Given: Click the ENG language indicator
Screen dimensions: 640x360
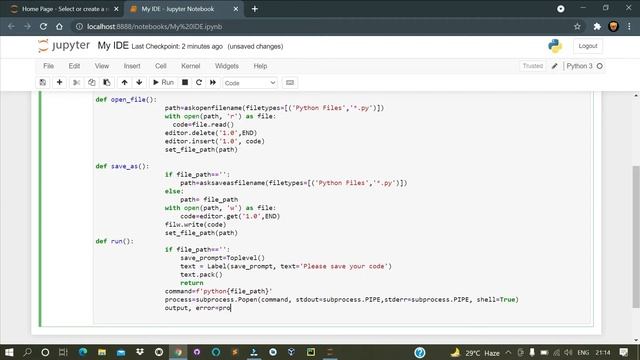Looking at the screenshot, I should click(x=583, y=353).
